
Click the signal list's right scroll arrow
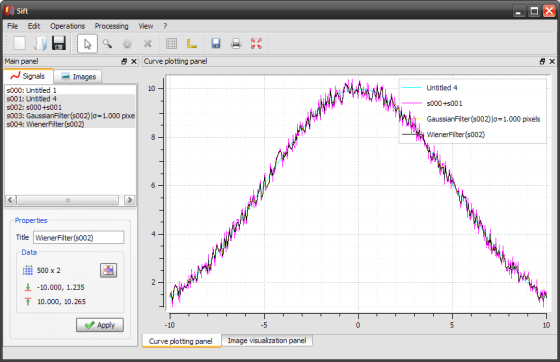(130, 200)
